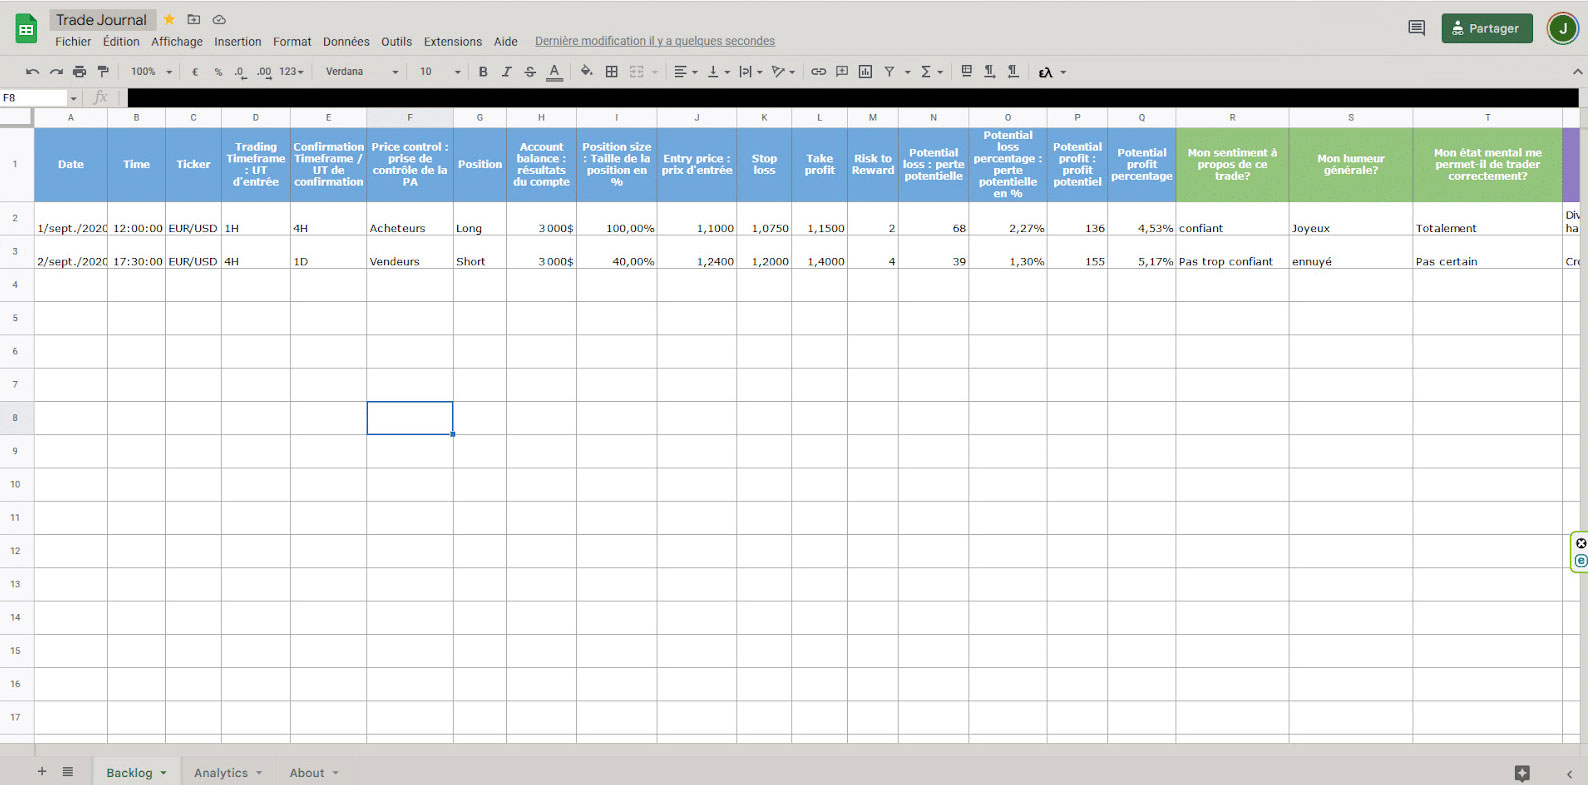Decrease decimal places
This screenshot has height=785, width=1588.
(x=240, y=72)
